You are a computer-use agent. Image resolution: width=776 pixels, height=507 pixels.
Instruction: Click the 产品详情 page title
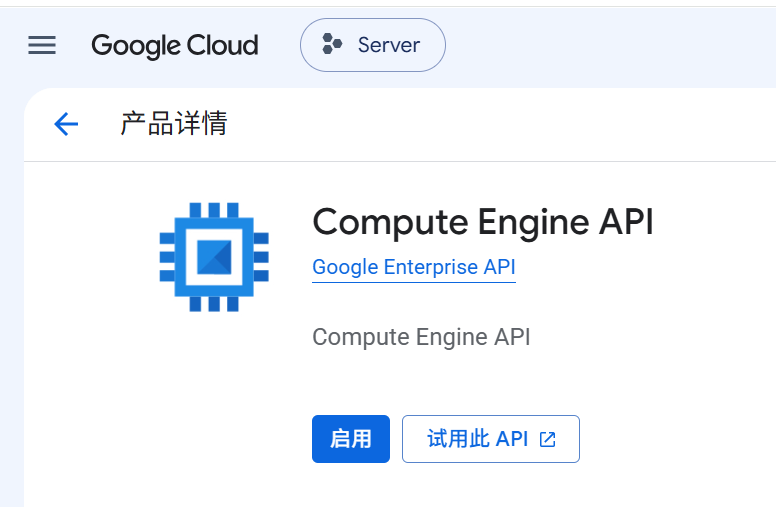pyautogui.click(x=174, y=124)
